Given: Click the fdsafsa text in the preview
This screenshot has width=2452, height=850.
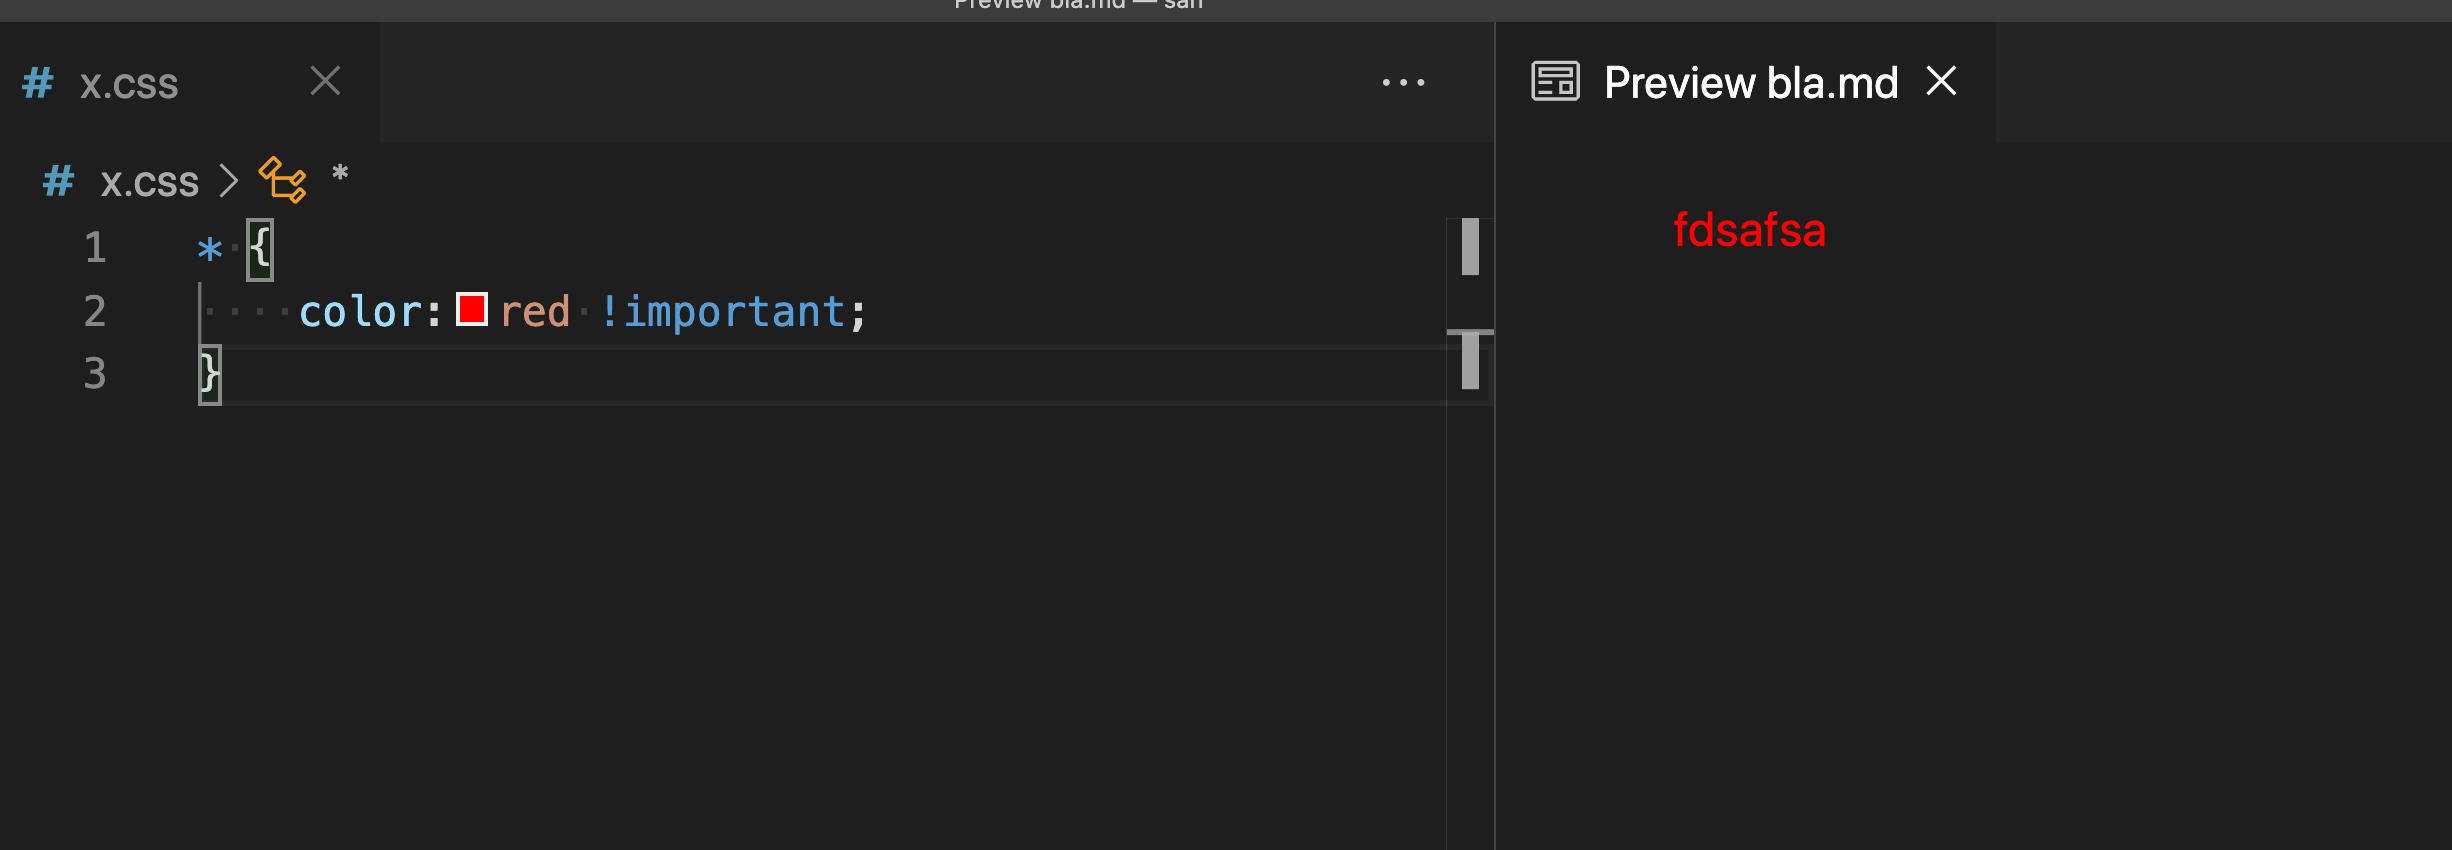Looking at the screenshot, I should click(1749, 231).
